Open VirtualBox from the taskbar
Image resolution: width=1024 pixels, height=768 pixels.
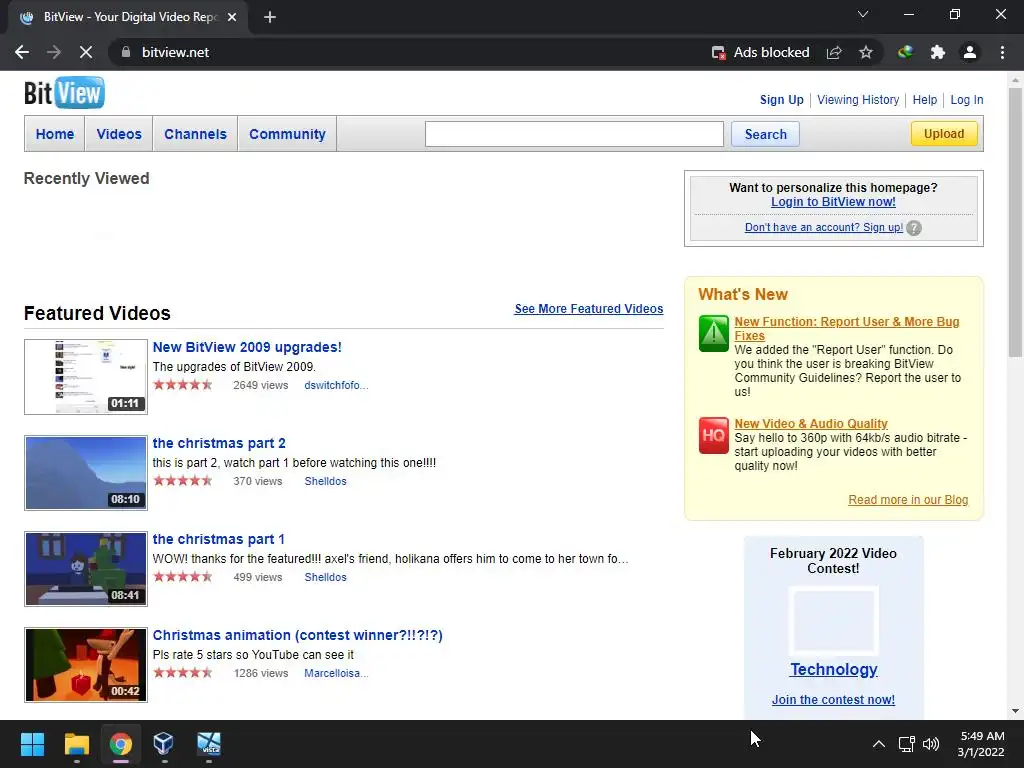pyautogui.click(x=163, y=744)
